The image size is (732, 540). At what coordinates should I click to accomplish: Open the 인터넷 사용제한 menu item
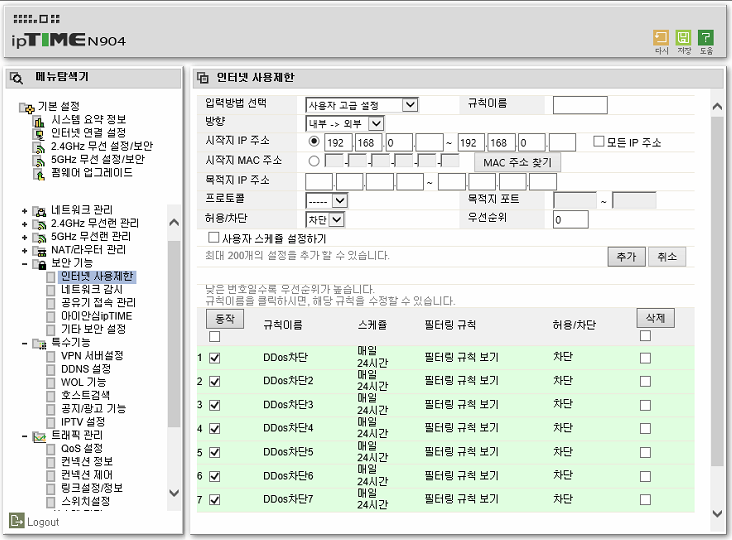97,276
